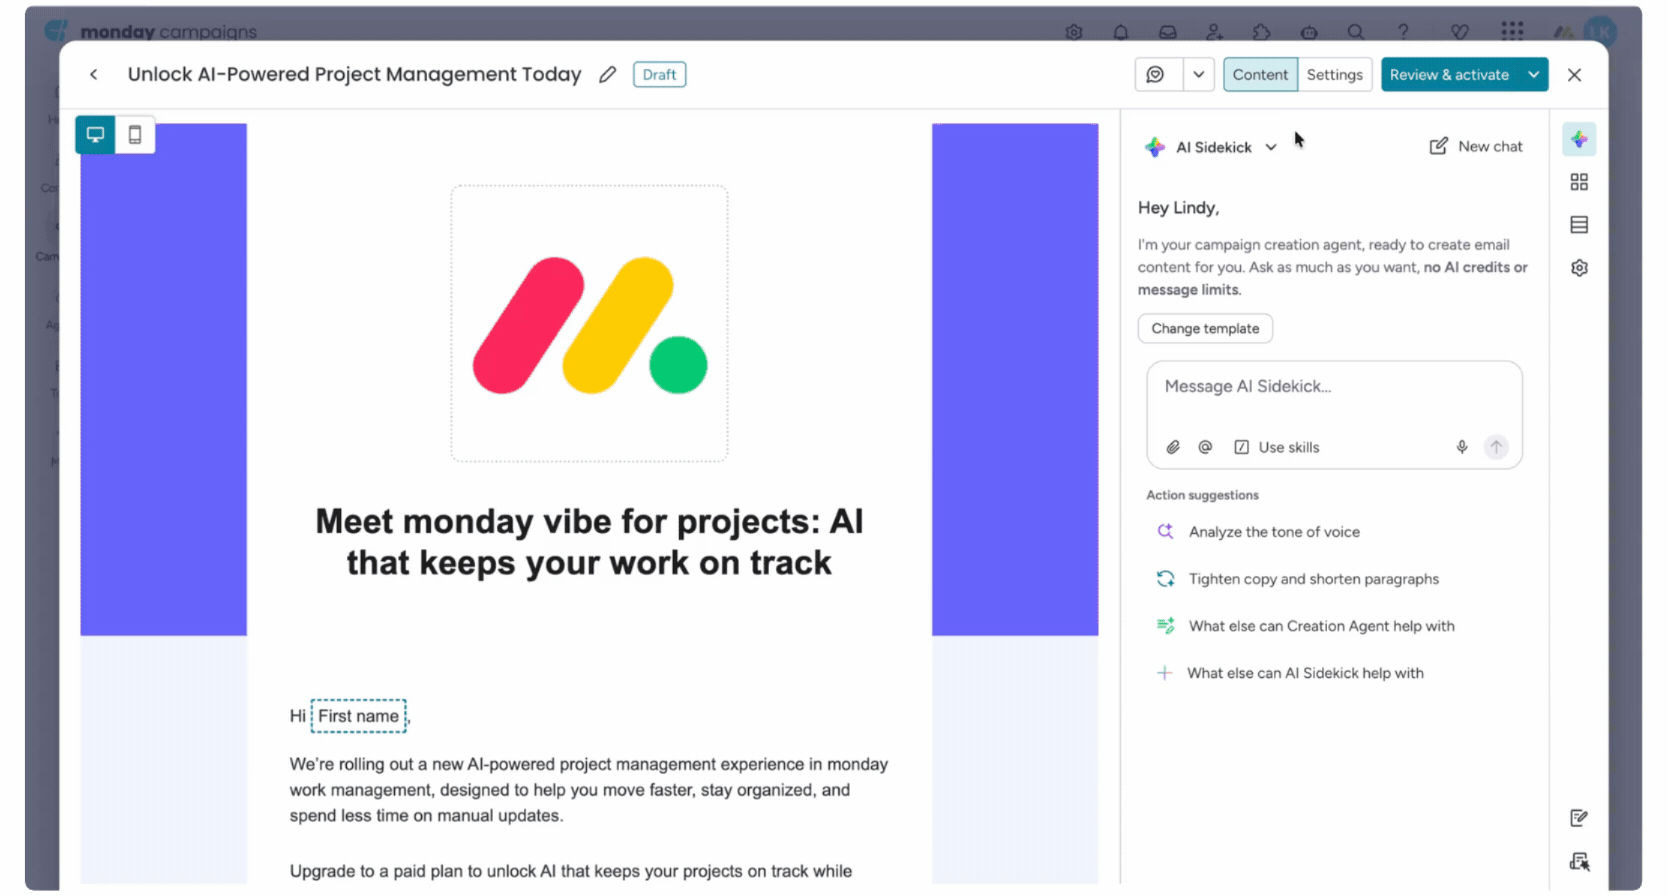Switch to desktop preview mode
Screen dimensions: 1668x896
(96, 135)
